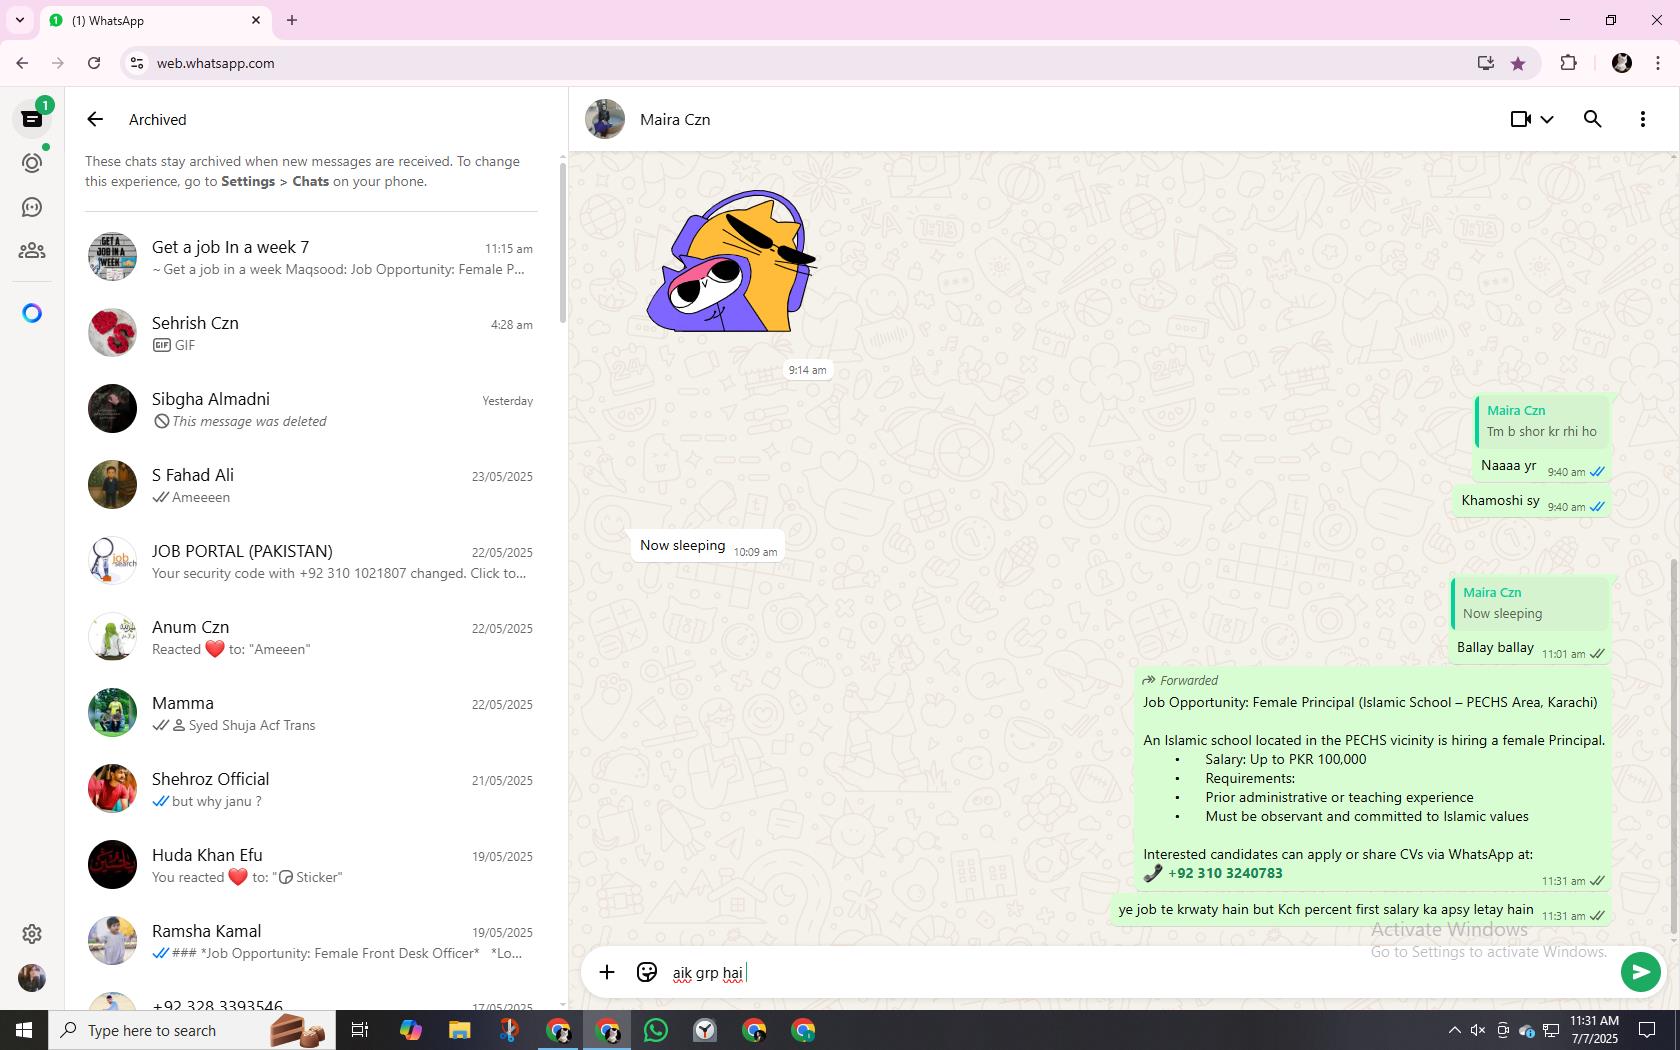Click the Windows taskbar search box
Viewport: 1680px width, 1050px height.
click(x=191, y=1030)
